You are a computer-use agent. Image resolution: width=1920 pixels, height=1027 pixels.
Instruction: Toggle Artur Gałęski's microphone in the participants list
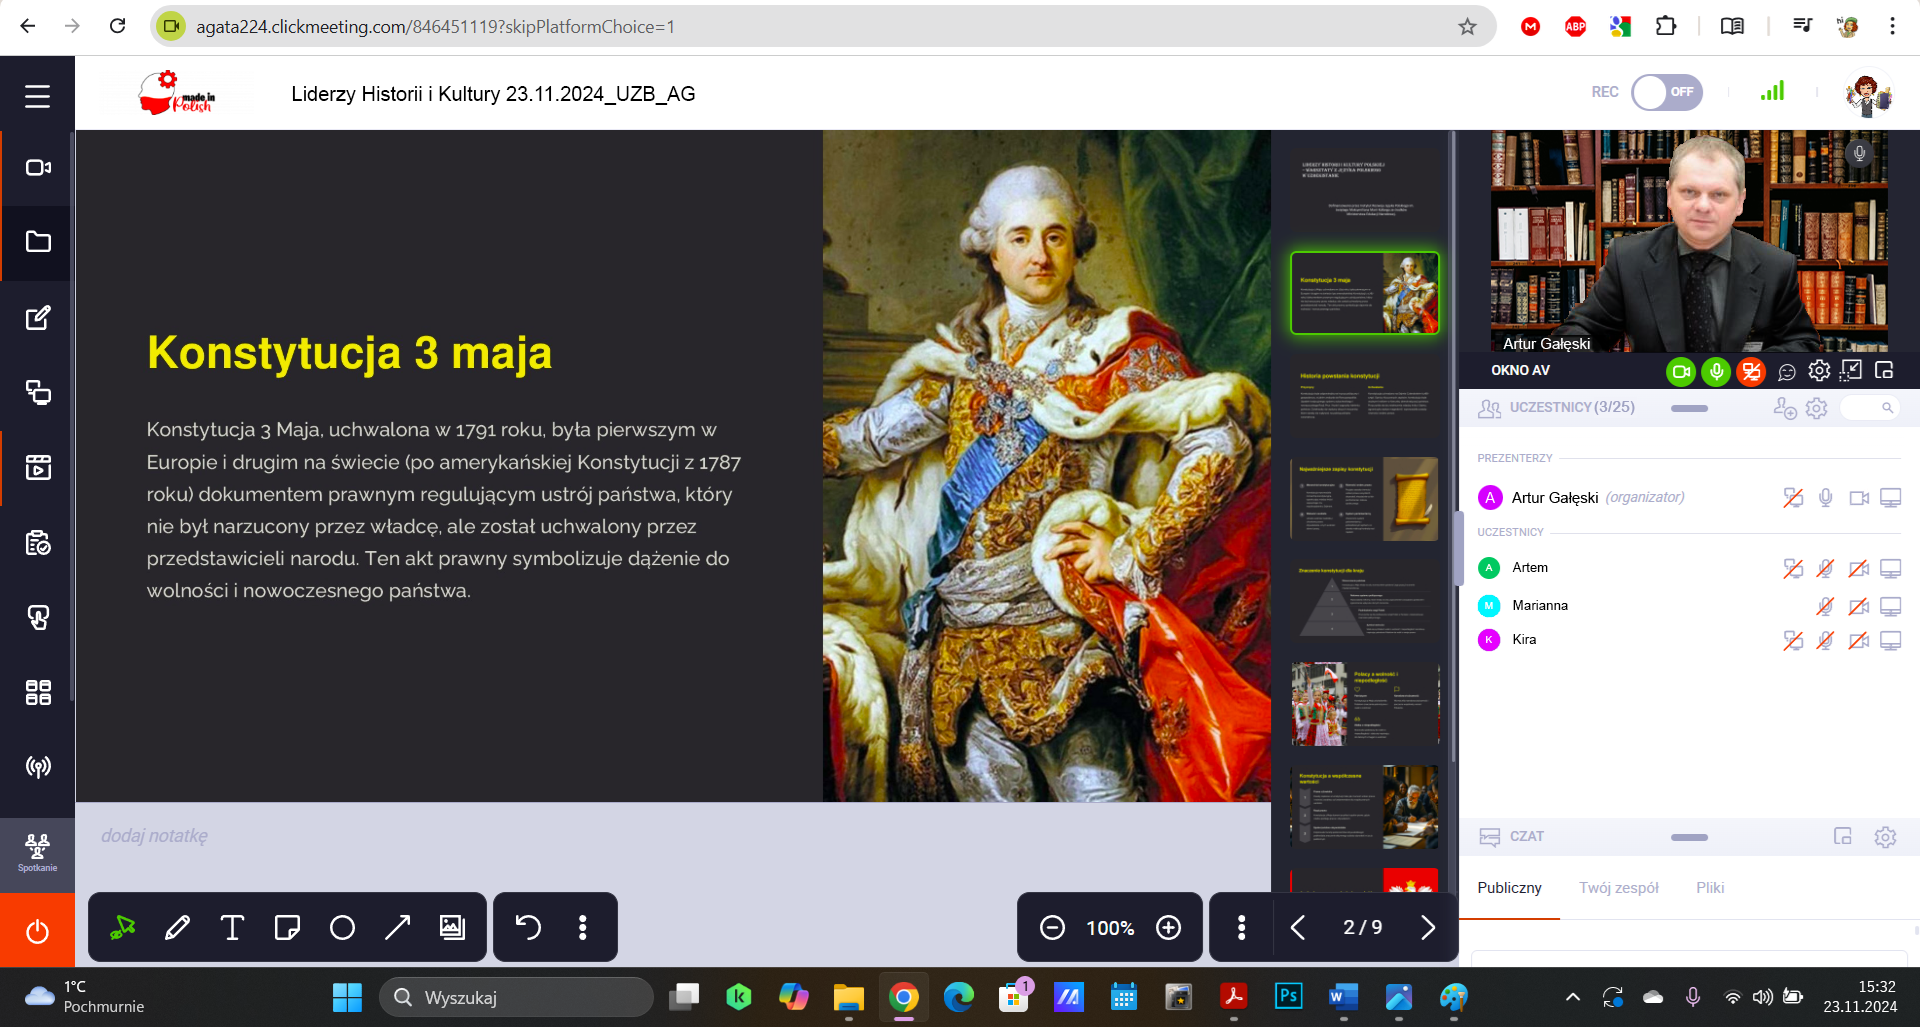(1825, 497)
